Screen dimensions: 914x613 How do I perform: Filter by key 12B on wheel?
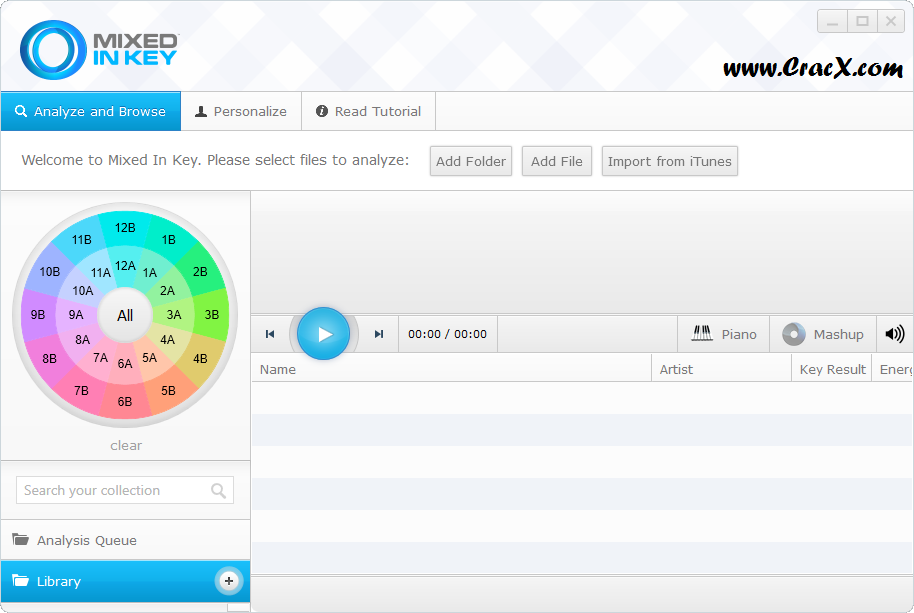[125, 228]
